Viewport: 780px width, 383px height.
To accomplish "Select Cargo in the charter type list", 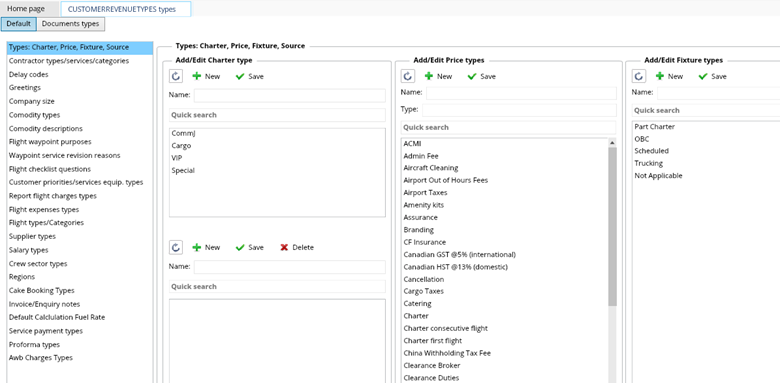I will [181, 146].
